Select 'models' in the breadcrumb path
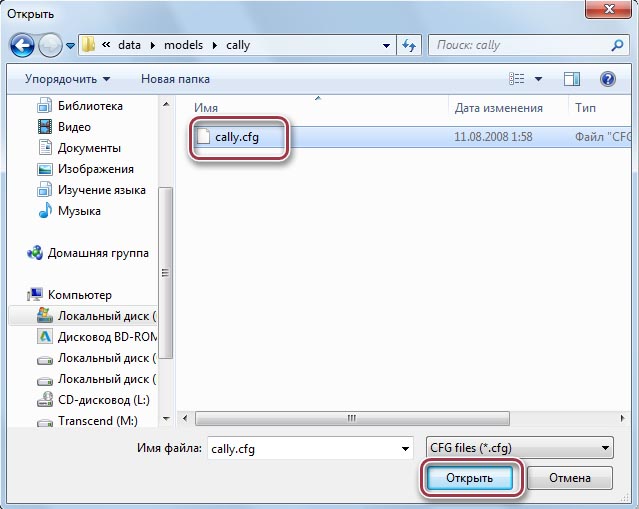The width and height of the screenshot is (639, 509). [x=183, y=45]
